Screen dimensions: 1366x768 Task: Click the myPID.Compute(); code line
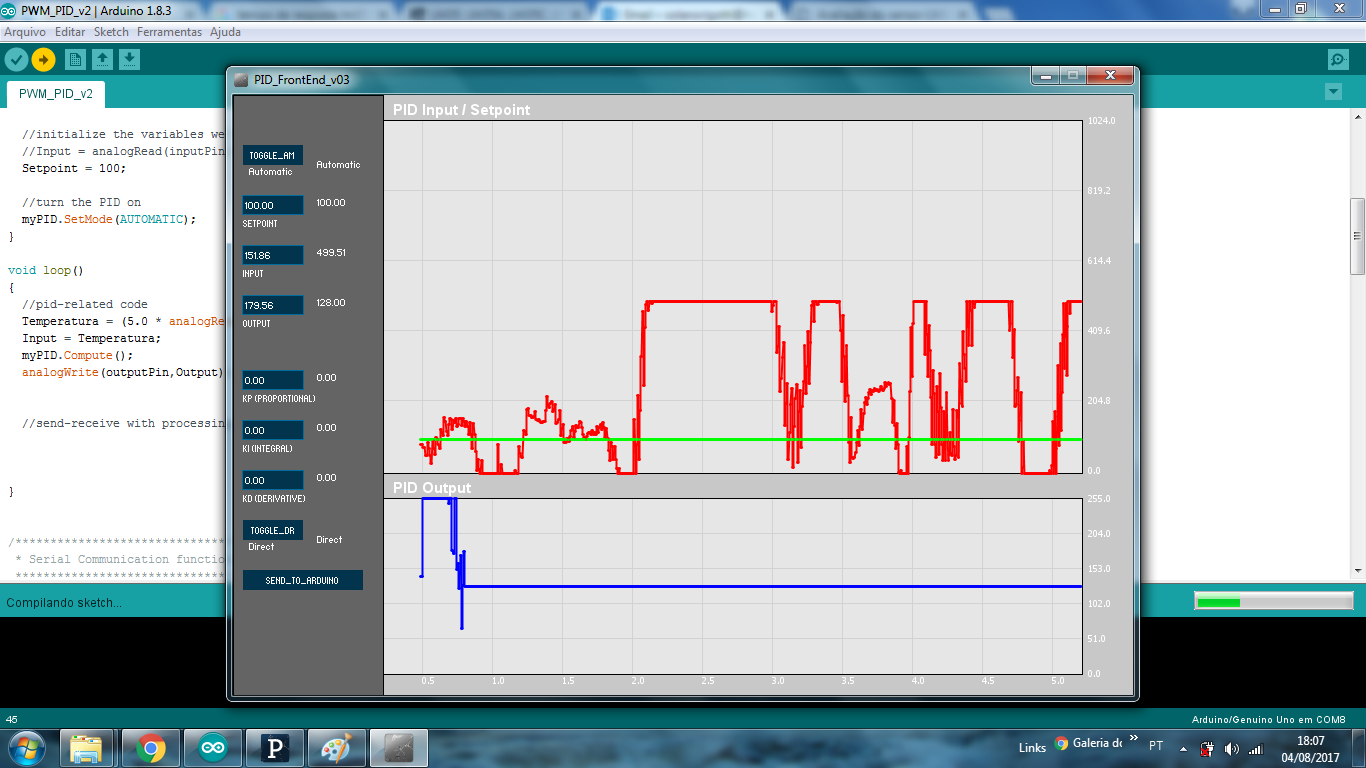tap(77, 355)
